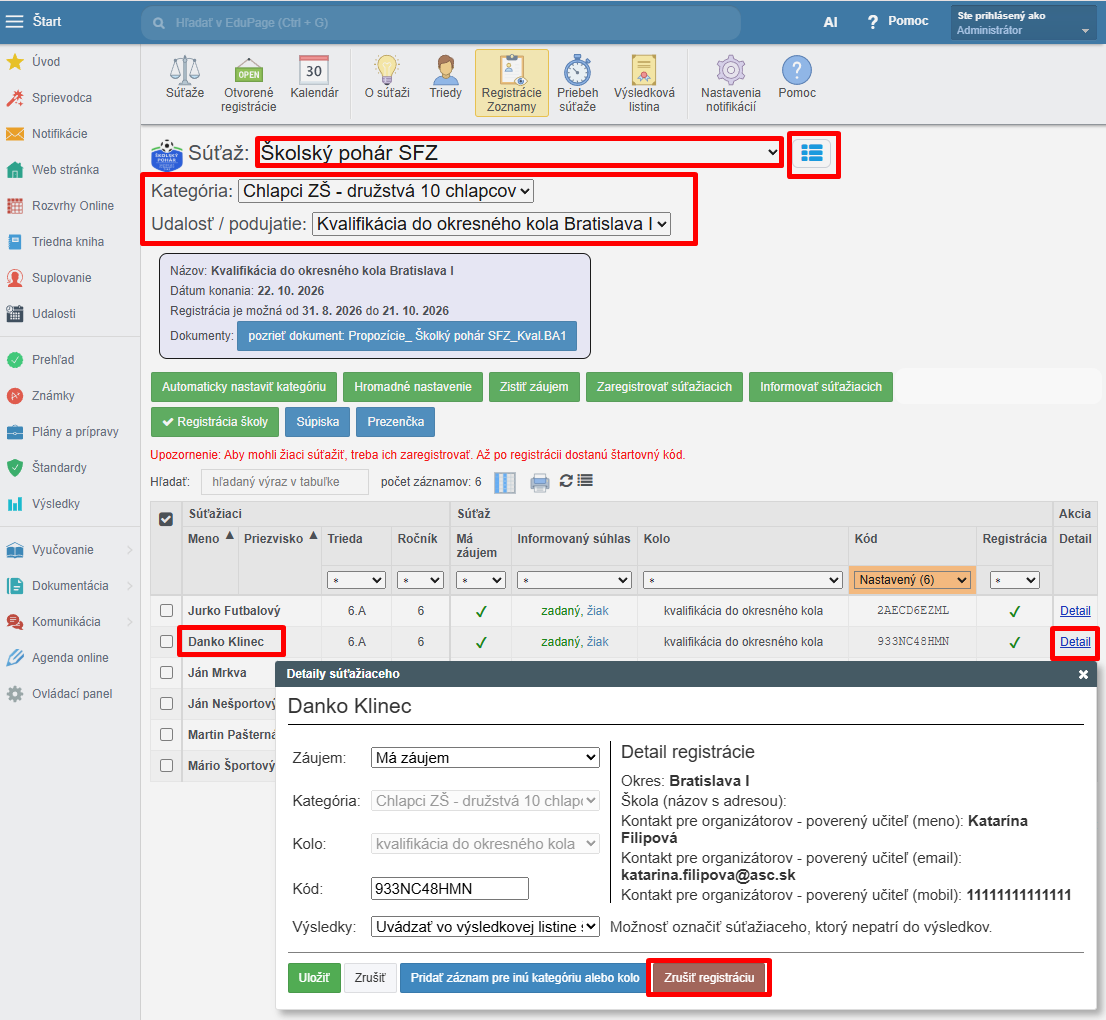1106x1020 pixels.
Task: Toggle the select-all checkbox in table header
Action: [166, 519]
